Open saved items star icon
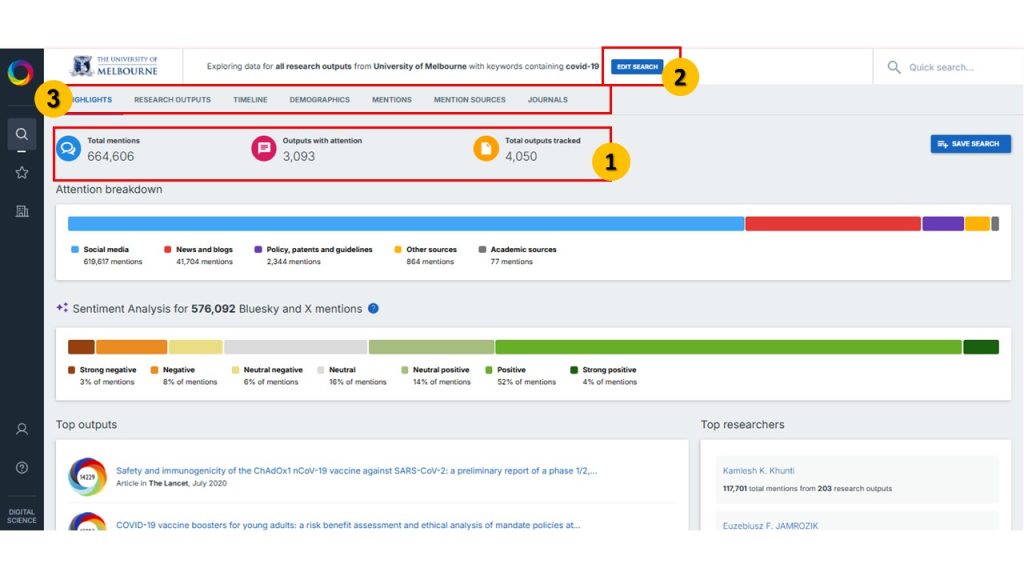Viewport: 1024px width, 576px height. pos(22,172)
